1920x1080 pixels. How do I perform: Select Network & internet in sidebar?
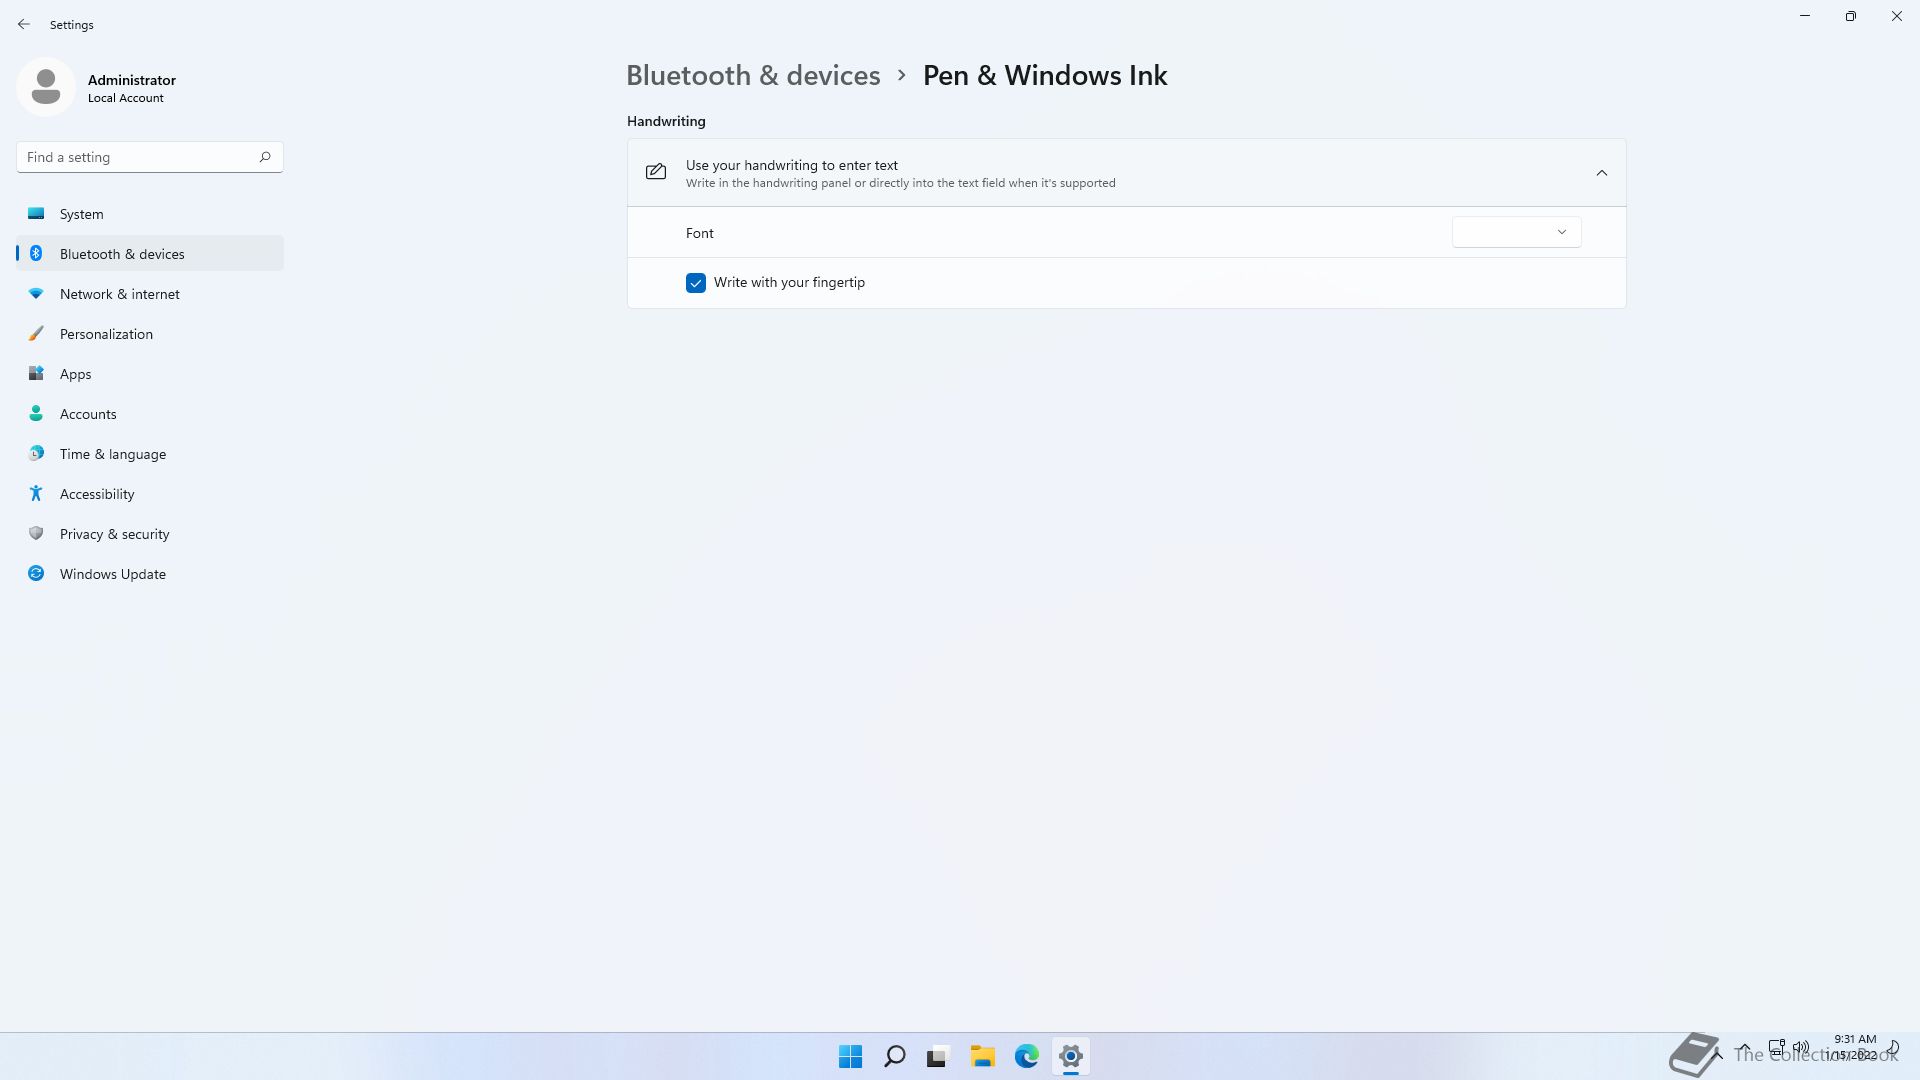click(150, 294)
